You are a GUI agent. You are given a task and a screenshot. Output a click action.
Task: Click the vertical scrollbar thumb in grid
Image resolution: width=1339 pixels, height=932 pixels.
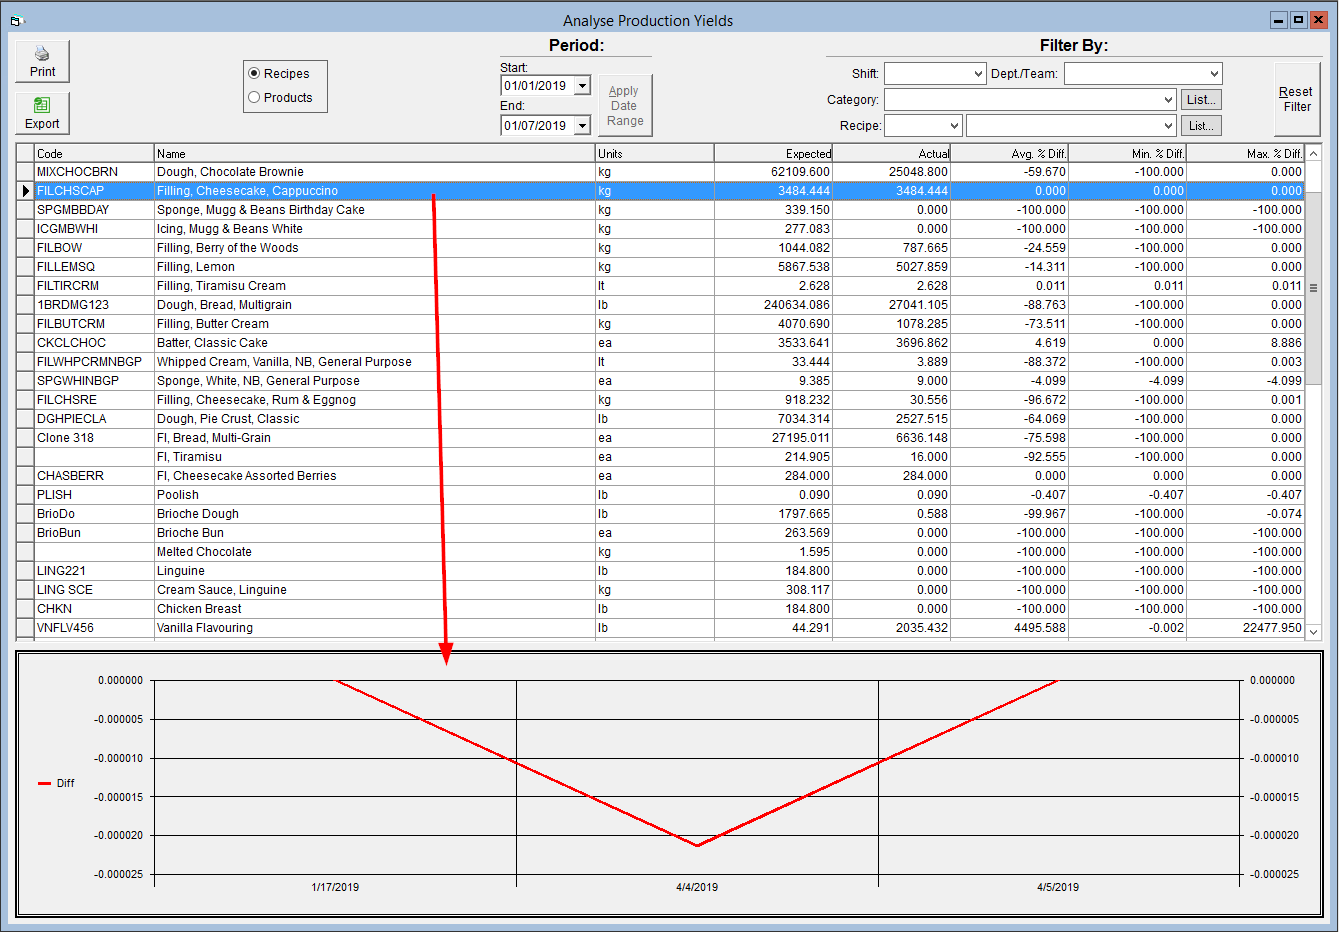click(1314, 288)
